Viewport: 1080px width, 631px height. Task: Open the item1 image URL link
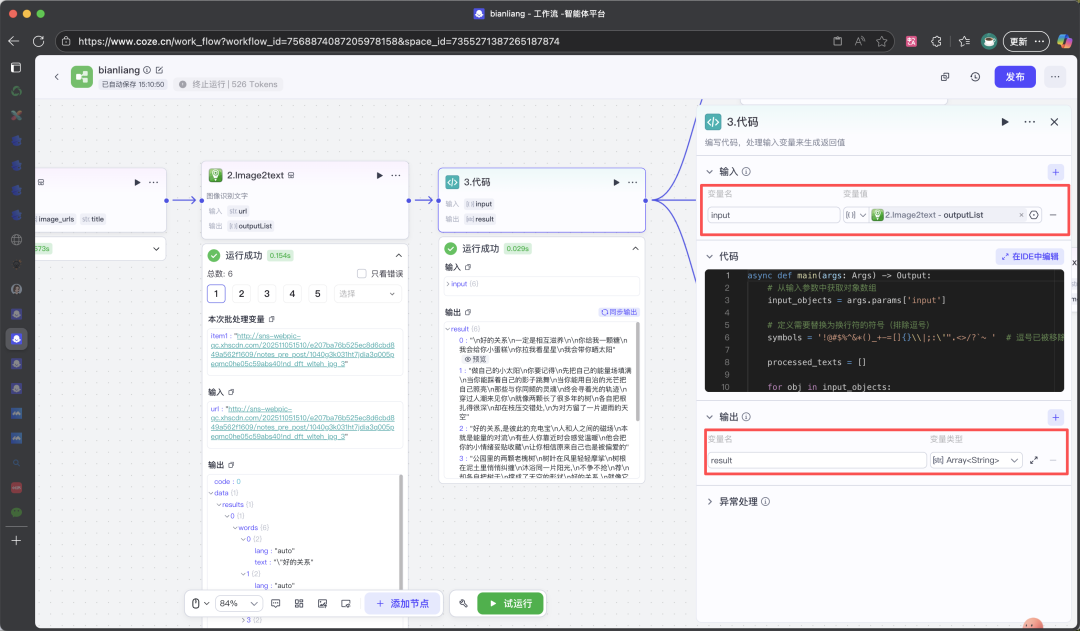point(302,350)
